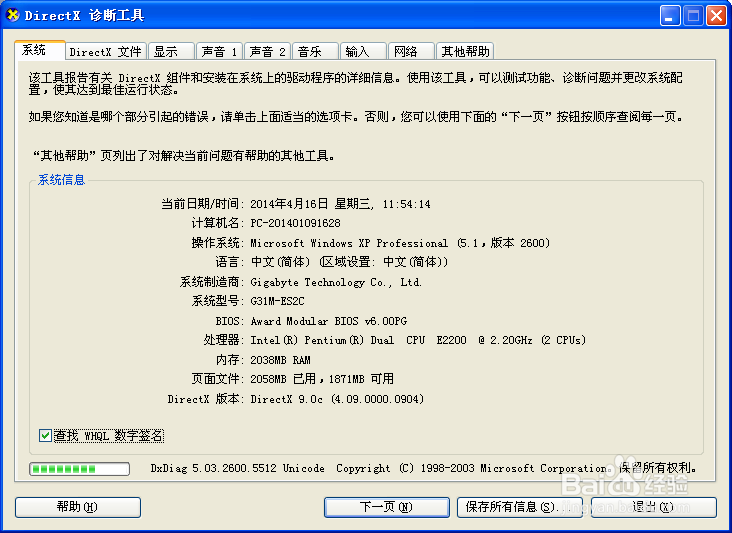Screen dimensions: 732x533
Task: Click the green progress bar
Action: pos(79,469)
